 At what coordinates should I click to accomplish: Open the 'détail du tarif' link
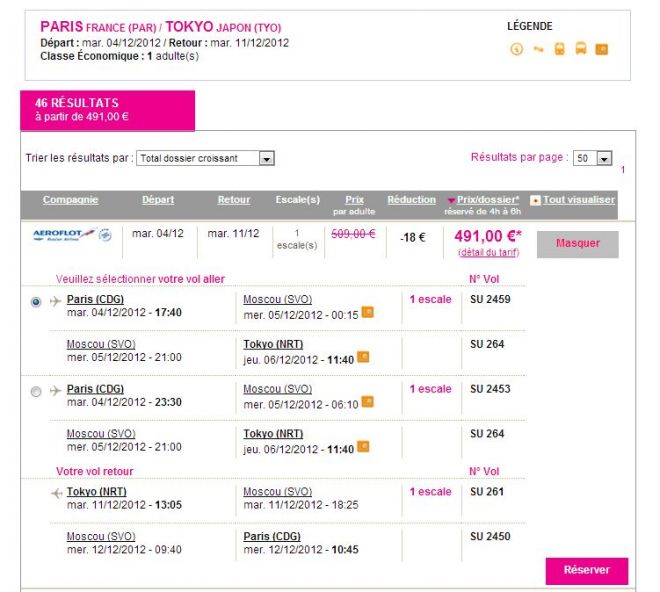tap(488, 253)
